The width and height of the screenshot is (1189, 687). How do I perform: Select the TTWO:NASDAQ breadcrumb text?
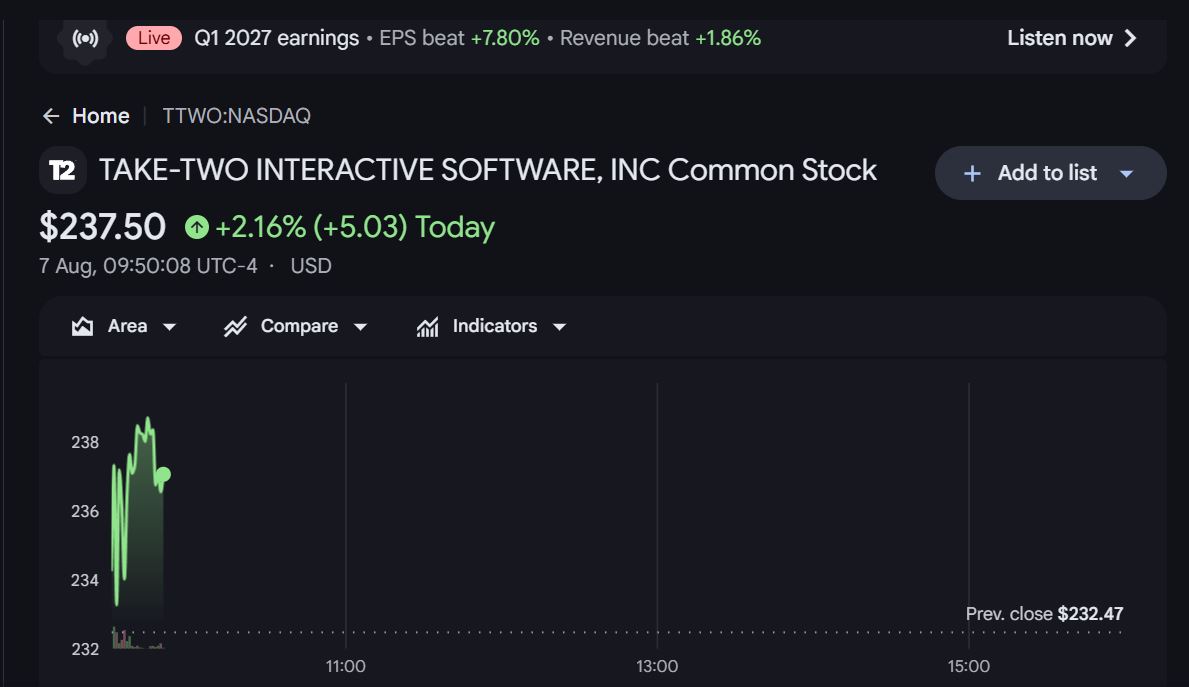click(x=237, y=116)
